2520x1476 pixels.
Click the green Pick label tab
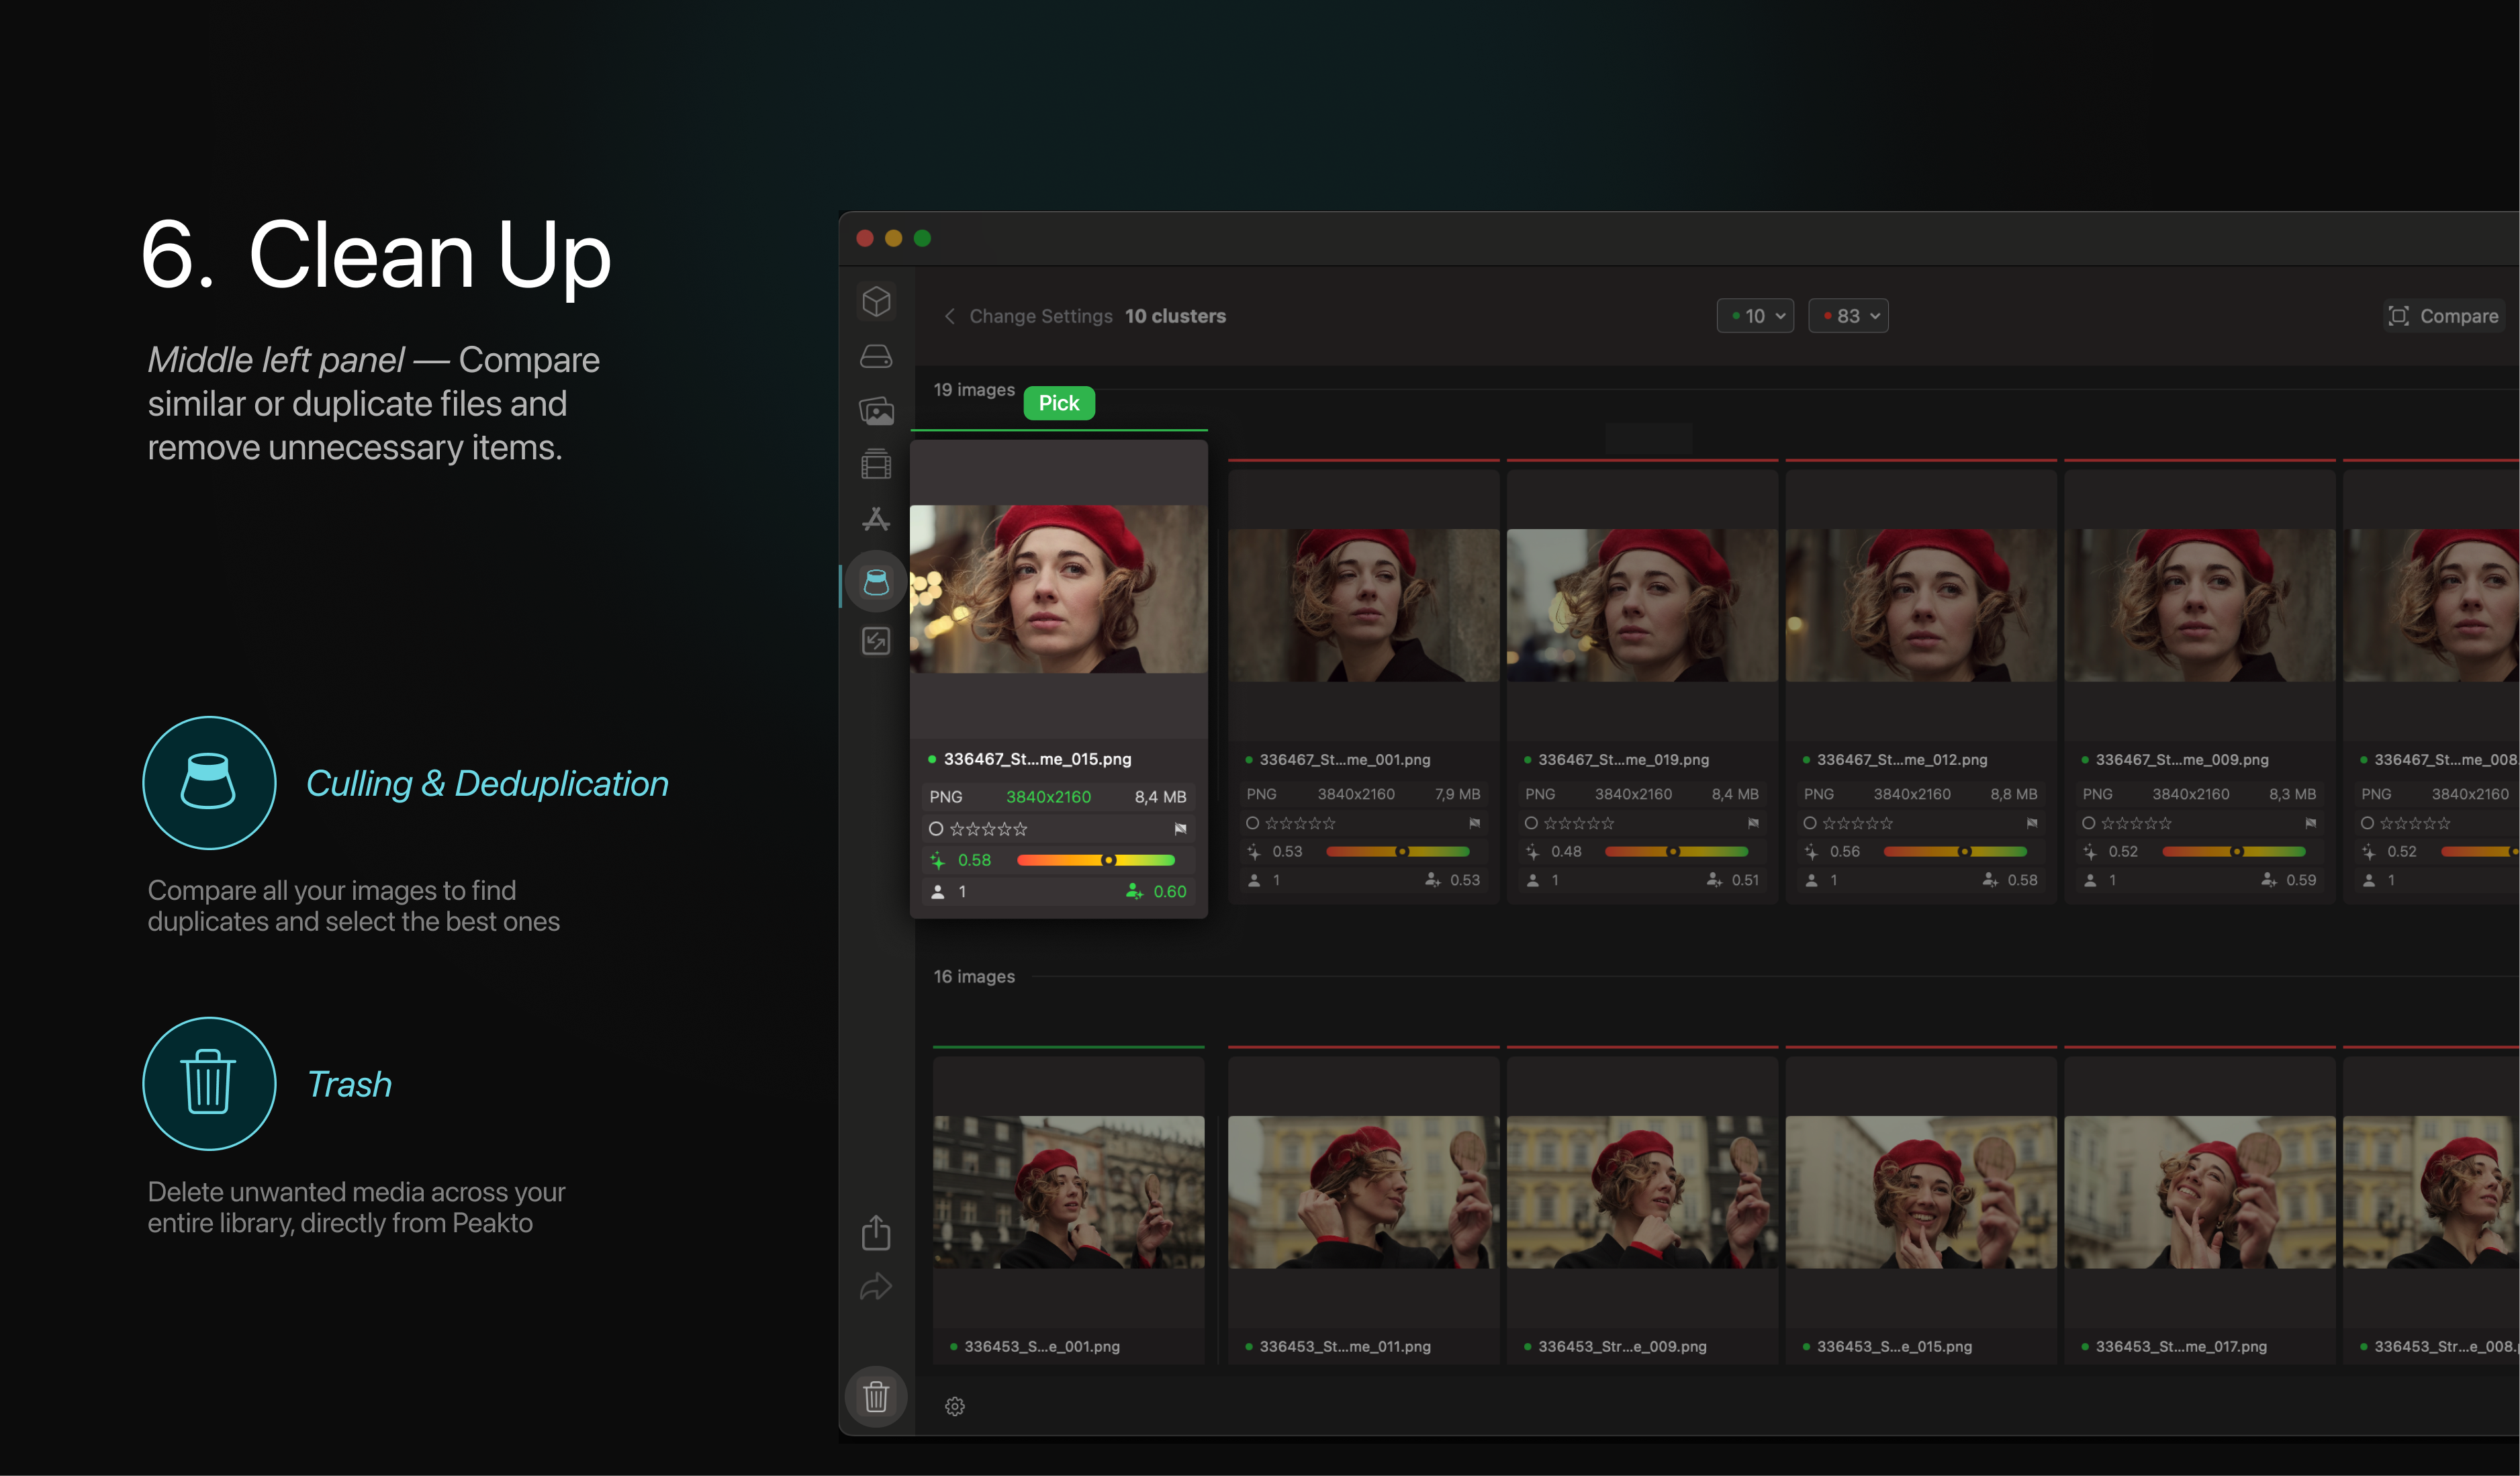[x=1058, y=403]
